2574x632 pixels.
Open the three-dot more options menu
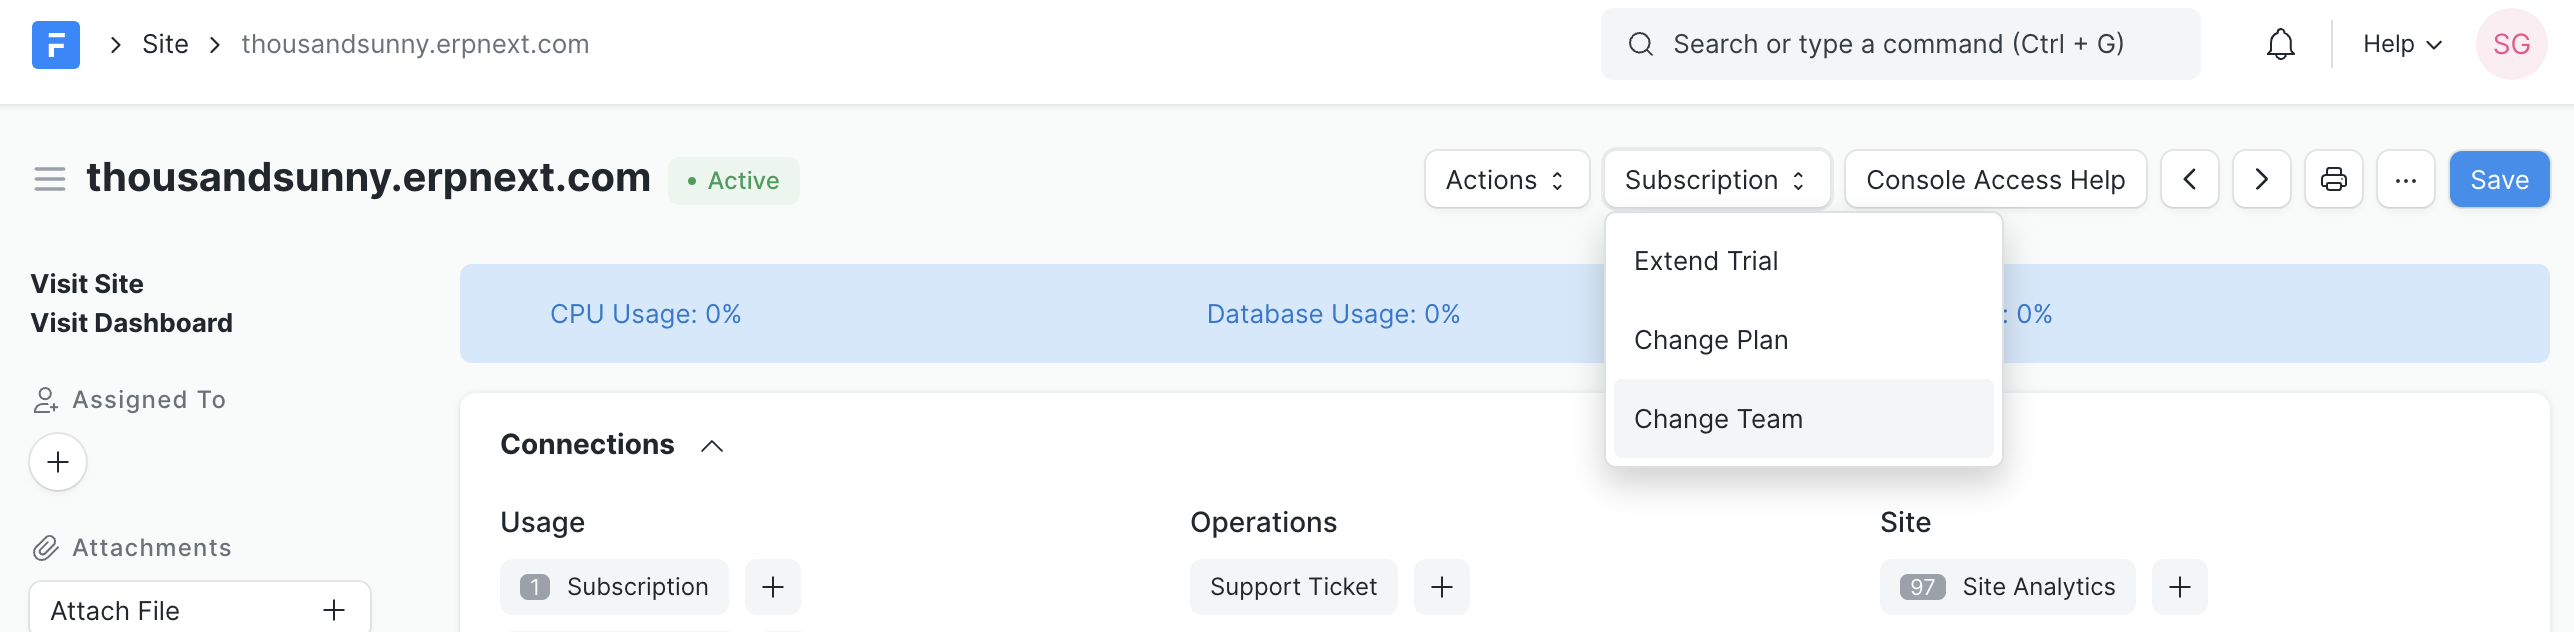point(2405,180)
